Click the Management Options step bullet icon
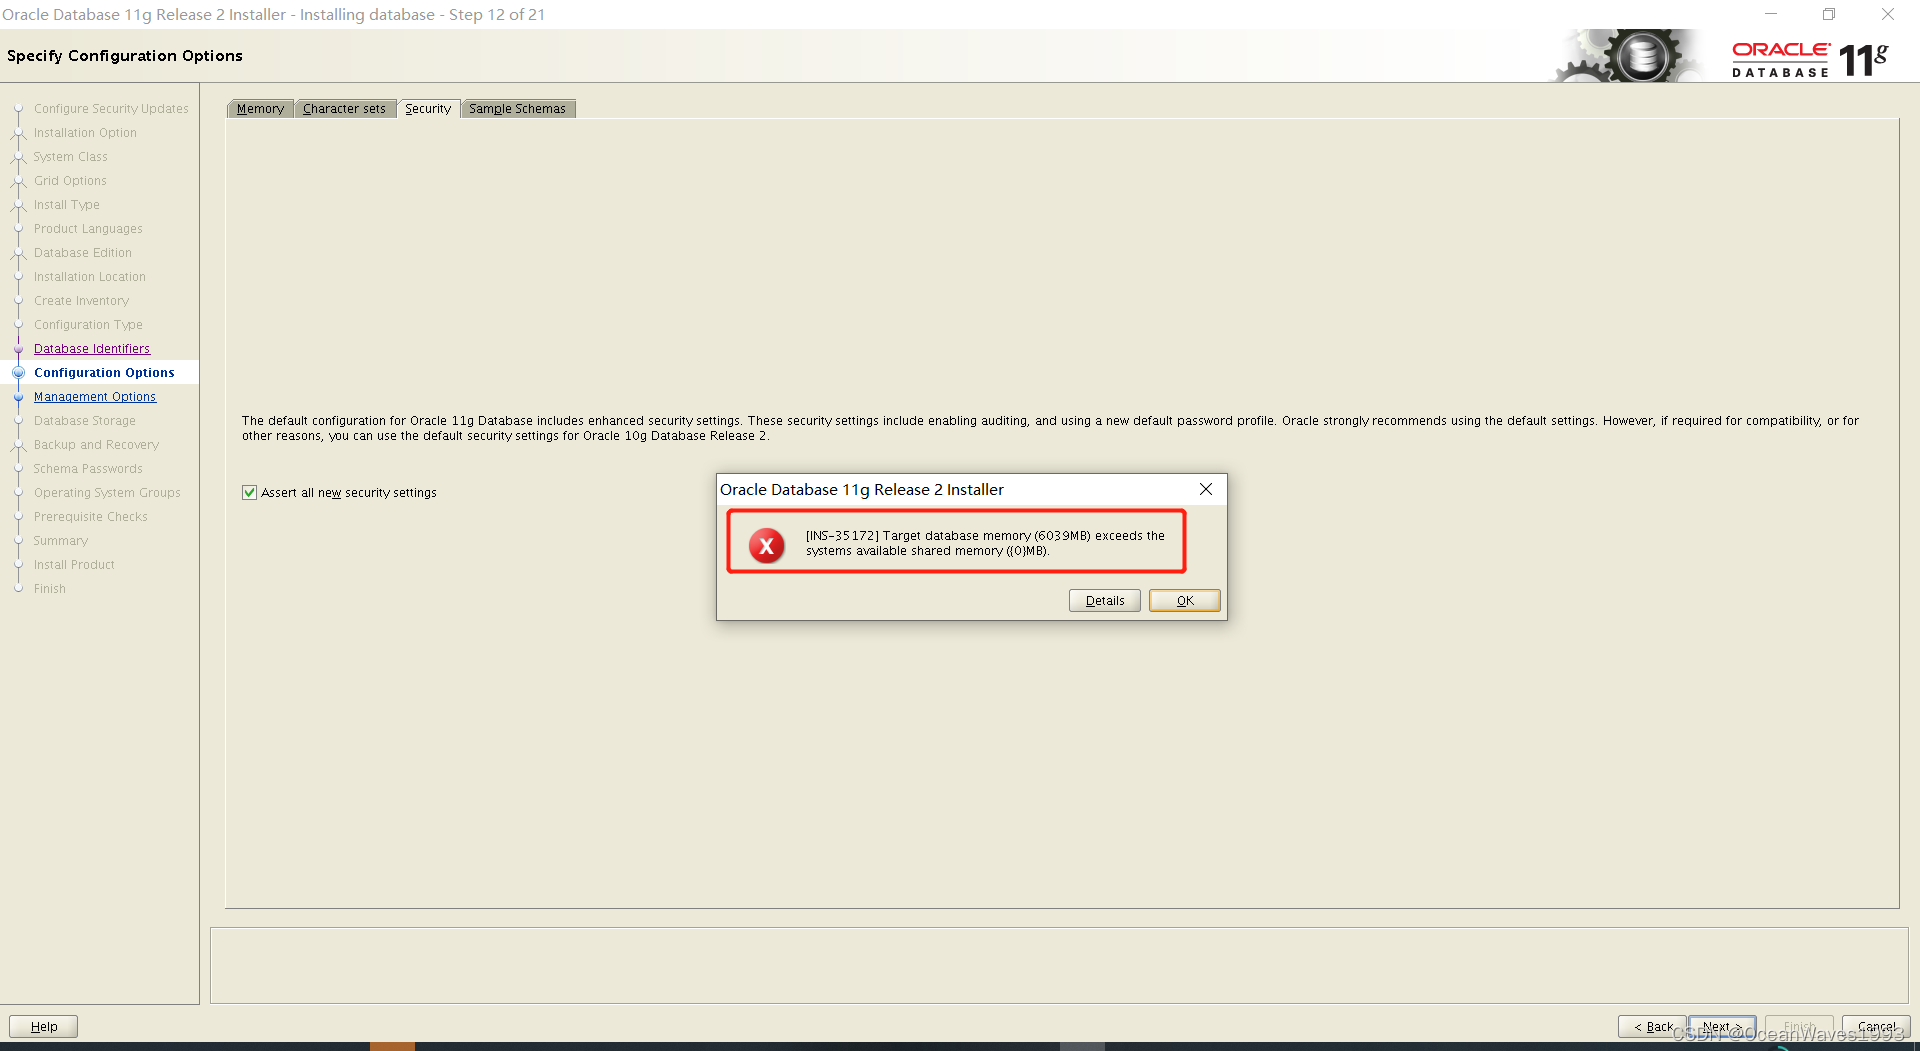 coord(18,397)
